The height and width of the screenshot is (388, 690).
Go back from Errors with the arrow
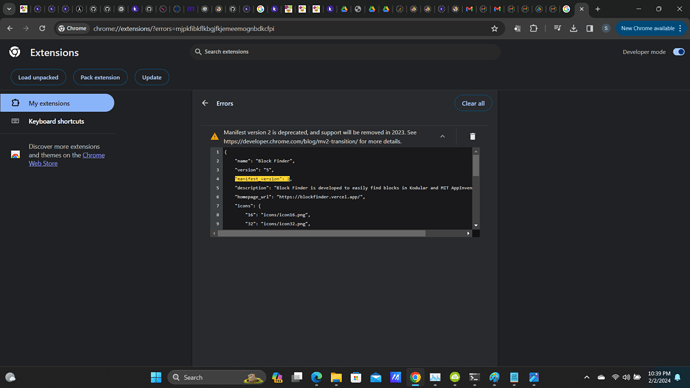(205, 103)
